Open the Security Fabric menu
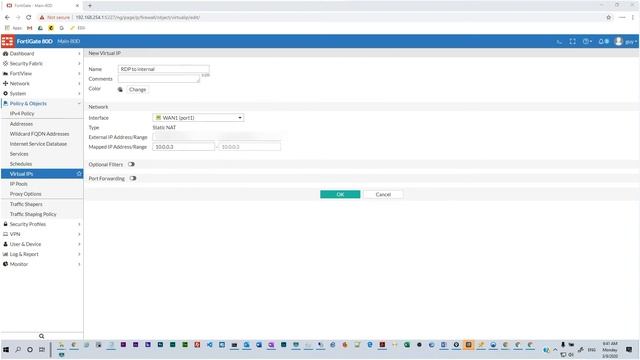The width and height of the screenshot is (640, 360). click(42, 64)
